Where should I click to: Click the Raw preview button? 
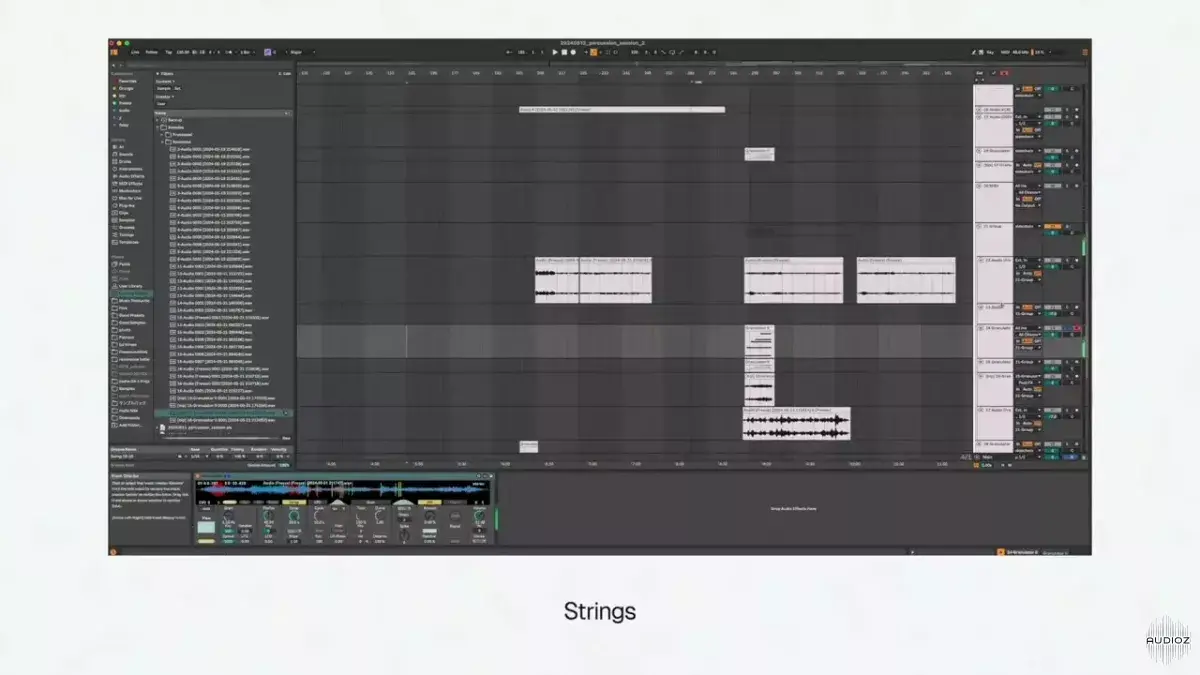(x=286, y=438)
